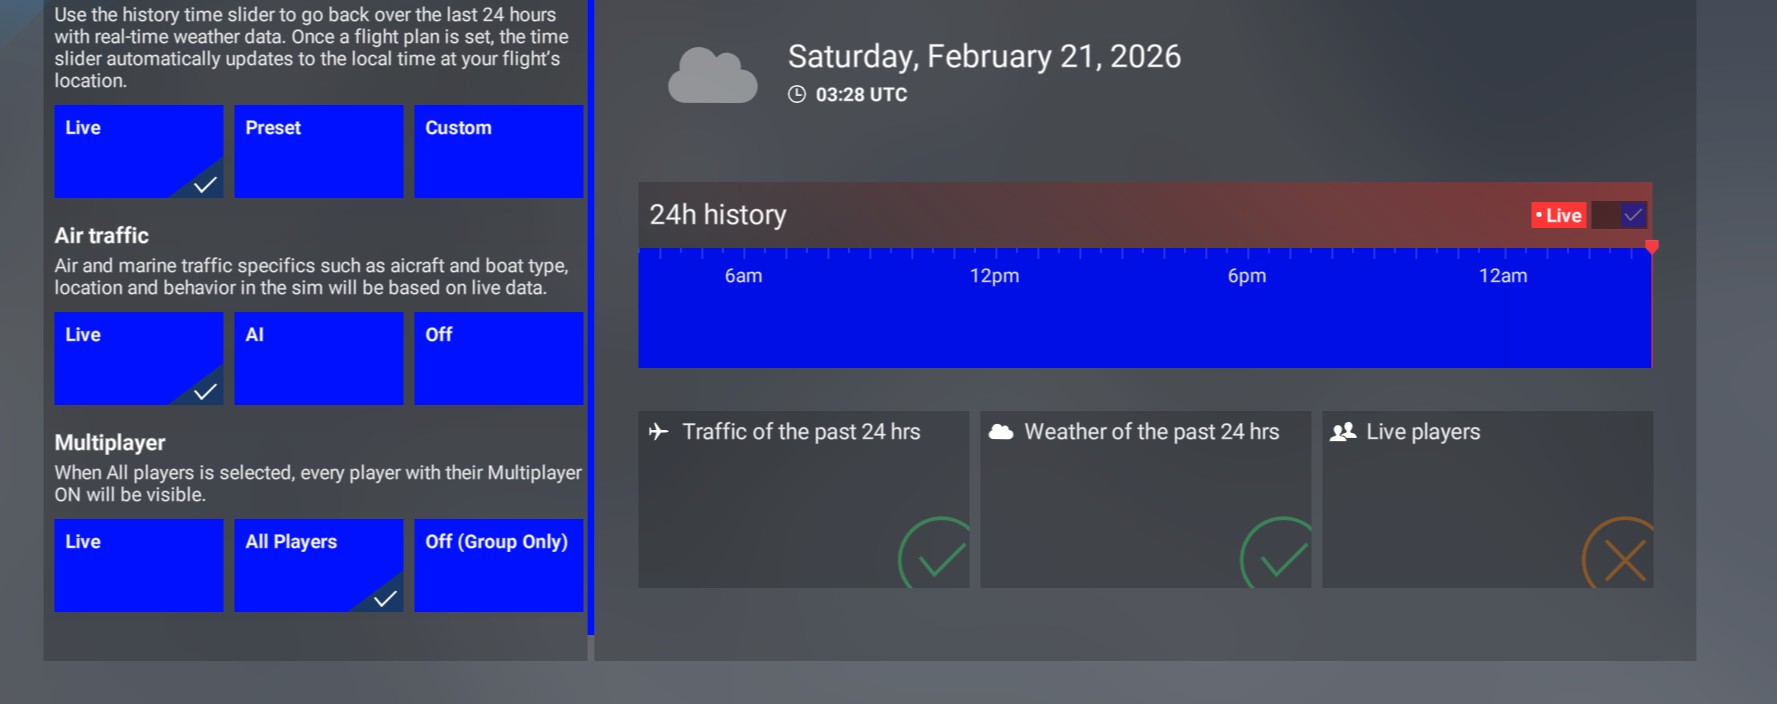Select All Players multiplayer option
This screenshot has height=704, width=1777.
pos(318,565)
